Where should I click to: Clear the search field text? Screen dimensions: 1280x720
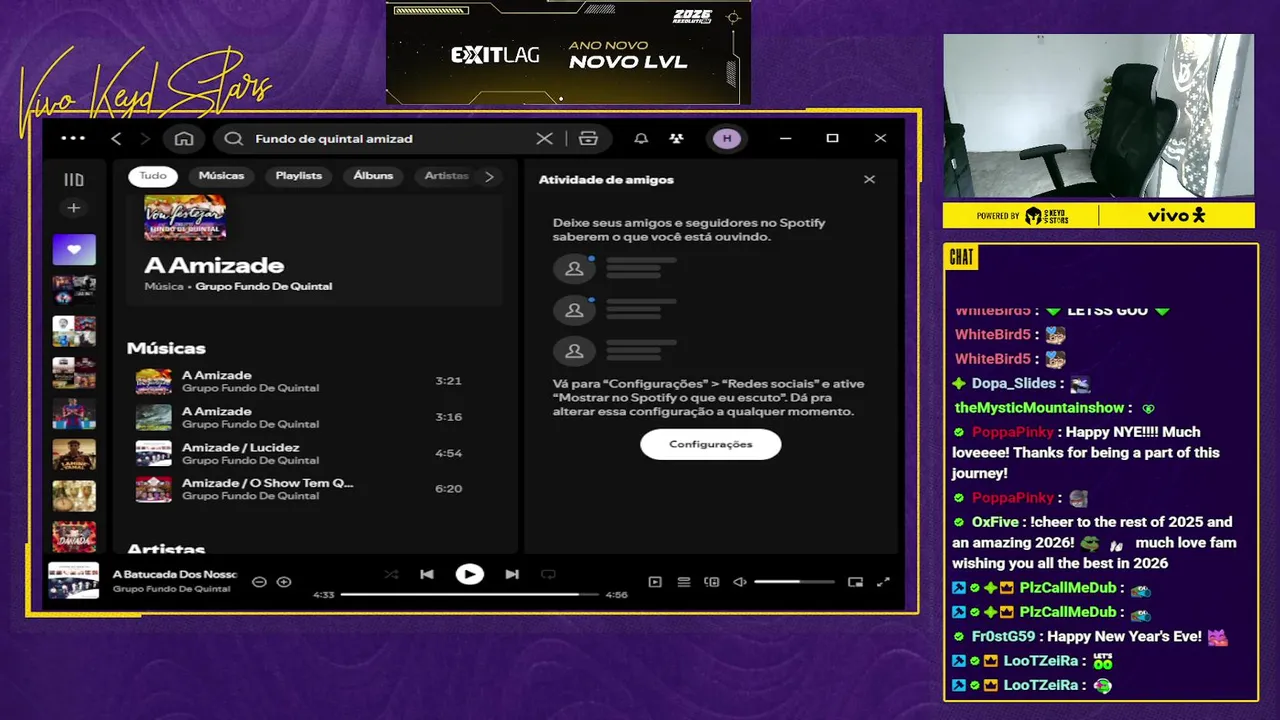[x=544, y=139]
